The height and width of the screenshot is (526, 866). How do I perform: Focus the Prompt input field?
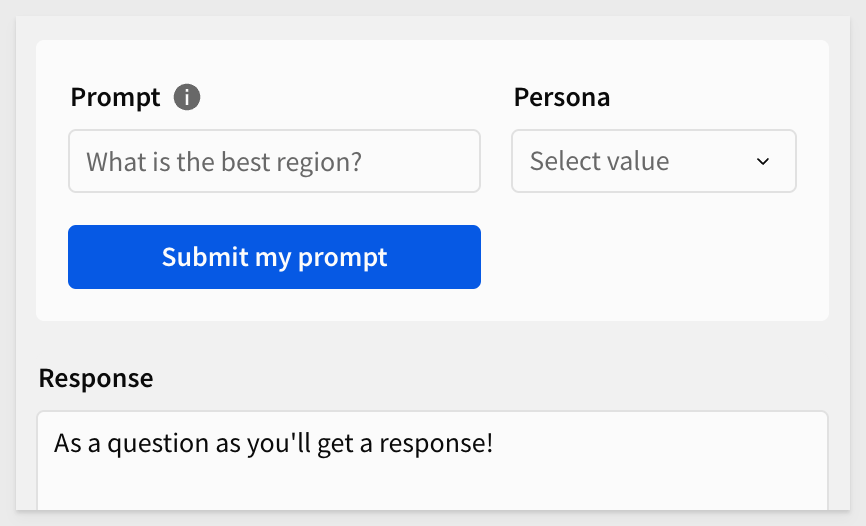[274, 161]
